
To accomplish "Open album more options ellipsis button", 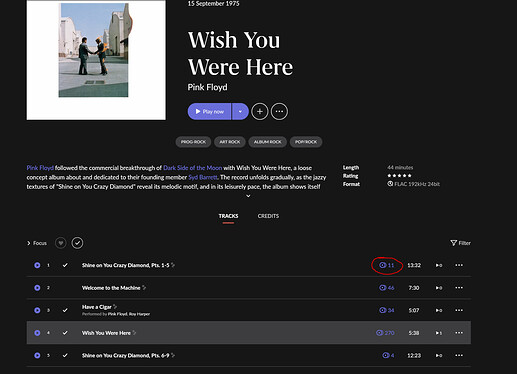I will 279,111.
